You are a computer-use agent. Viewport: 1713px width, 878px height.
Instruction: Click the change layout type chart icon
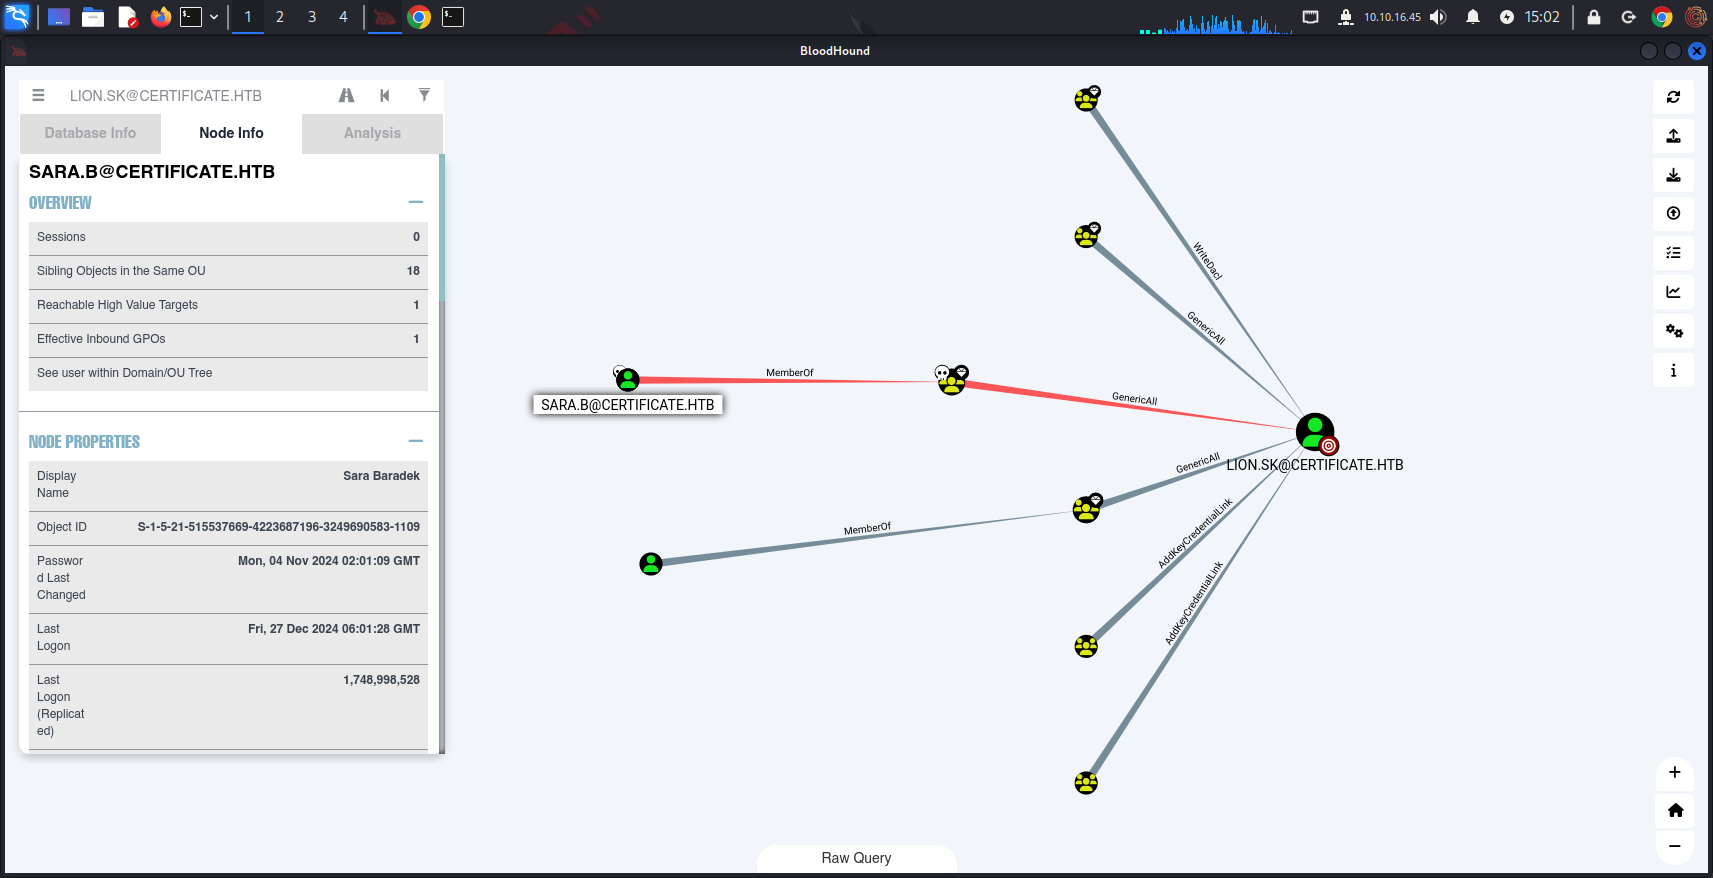click(x=1673, y=292)
